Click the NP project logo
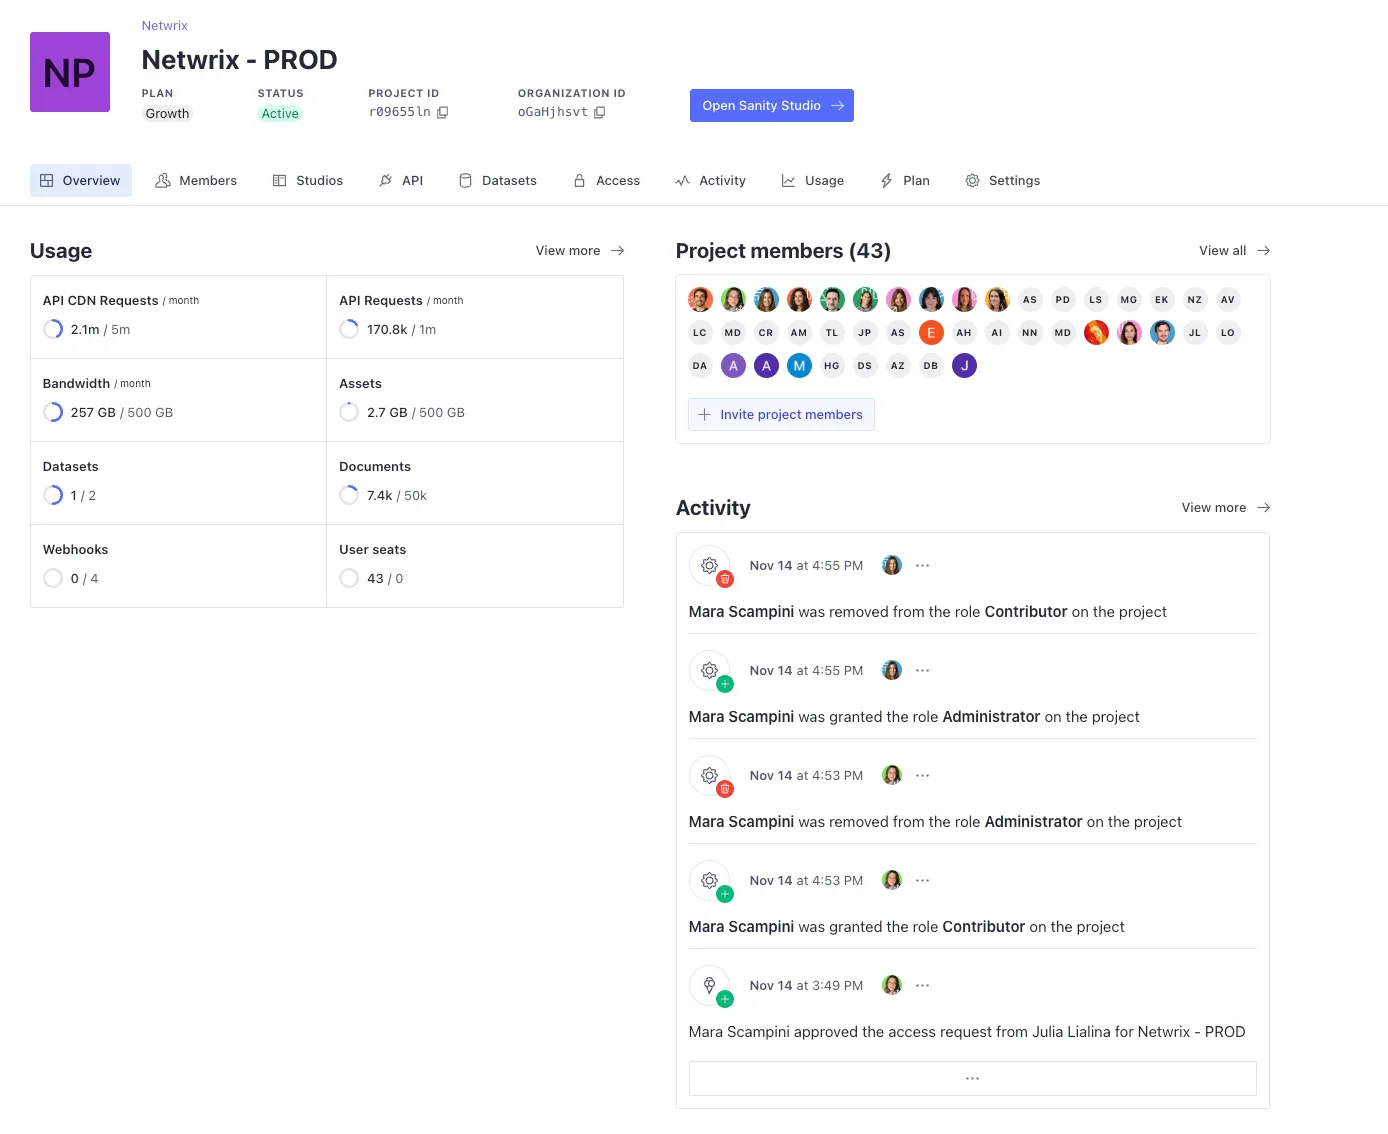This screenshot has height=1134, width=1388. coord(70,72)
